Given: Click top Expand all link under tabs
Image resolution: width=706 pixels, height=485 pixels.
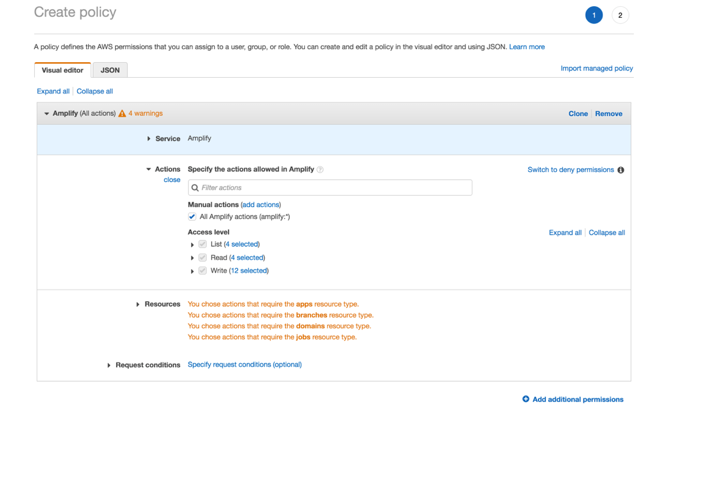Looking at the screenshot, I should tap(53, 91).
